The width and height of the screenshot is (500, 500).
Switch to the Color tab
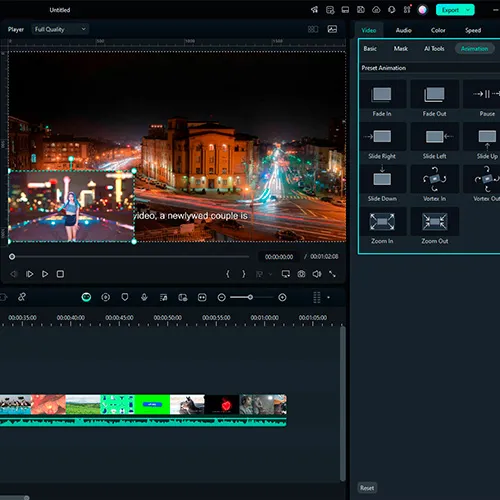tap(438, 30)
